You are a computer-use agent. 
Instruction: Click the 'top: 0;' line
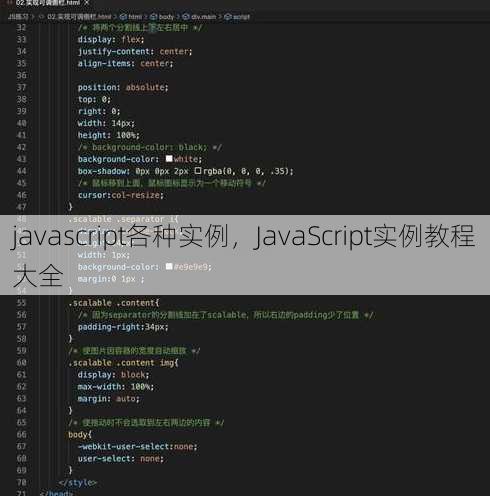94,99
